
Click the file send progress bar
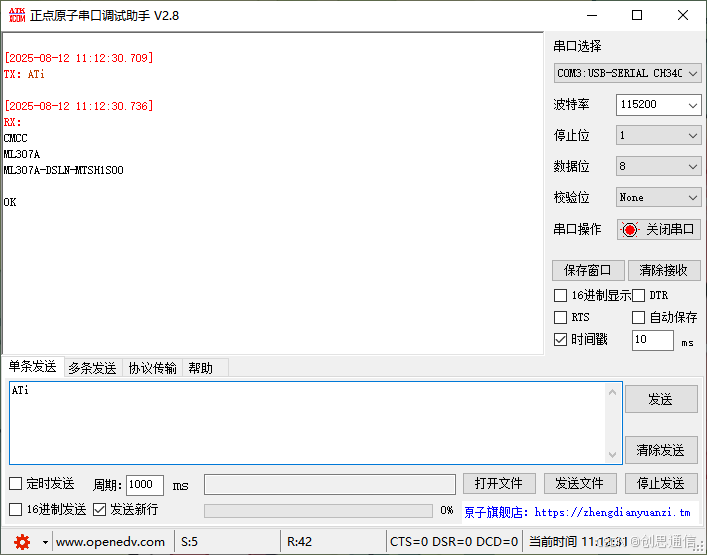[318, 510]
